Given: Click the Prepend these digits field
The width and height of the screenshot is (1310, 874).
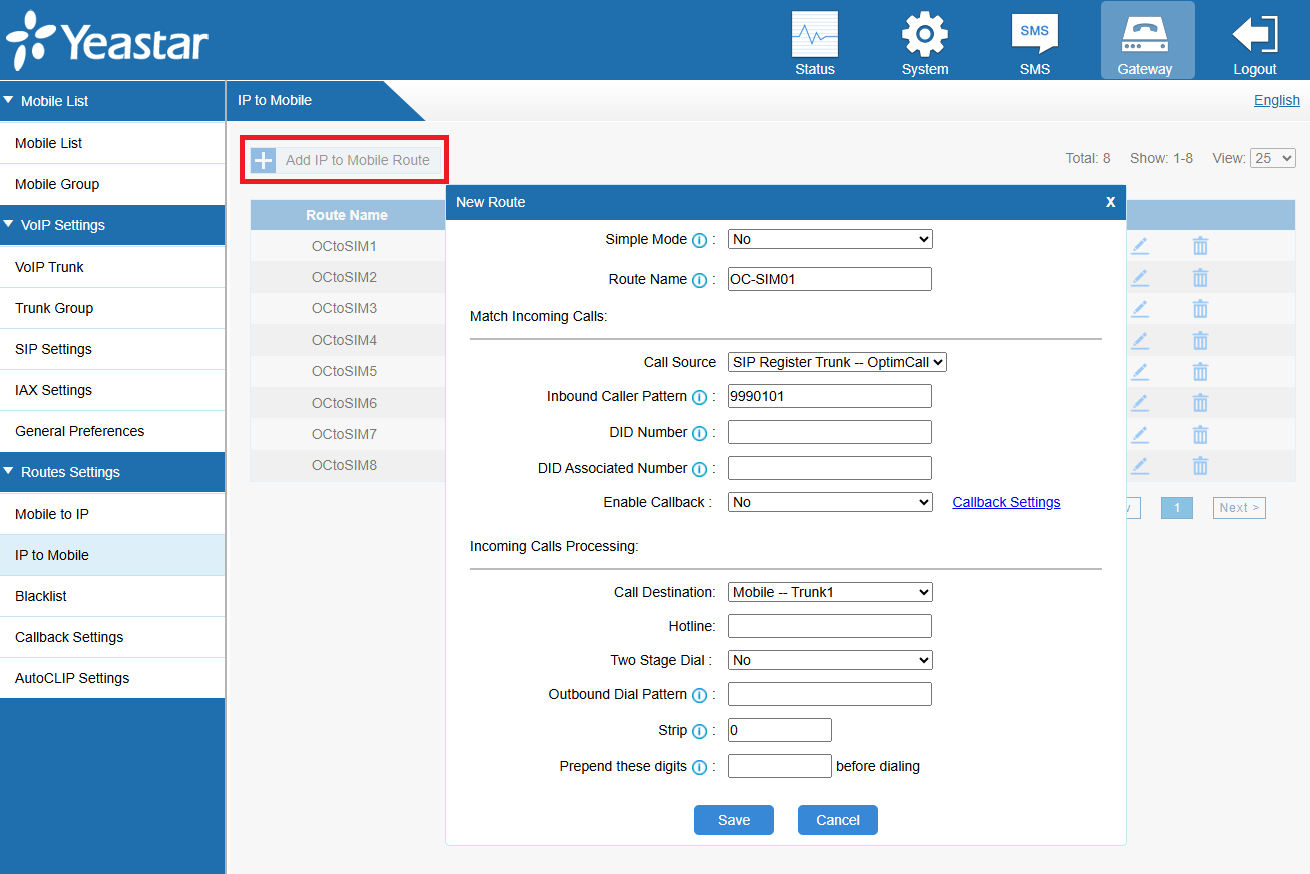Looking at the screenshot, I should click(780, 766).
